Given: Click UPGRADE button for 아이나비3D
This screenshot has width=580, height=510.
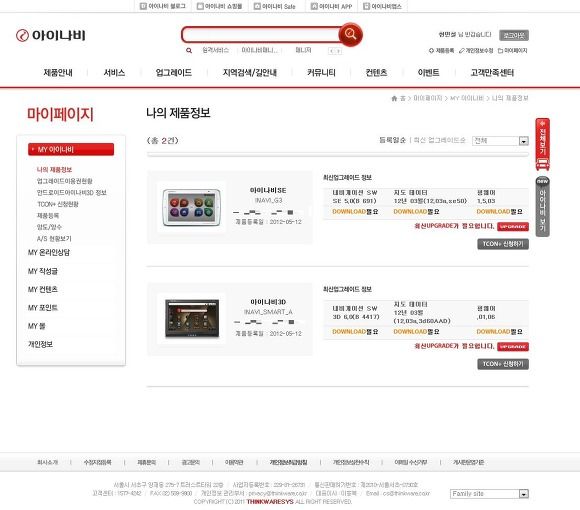Looking at the screenshot, I should [513, 347].
